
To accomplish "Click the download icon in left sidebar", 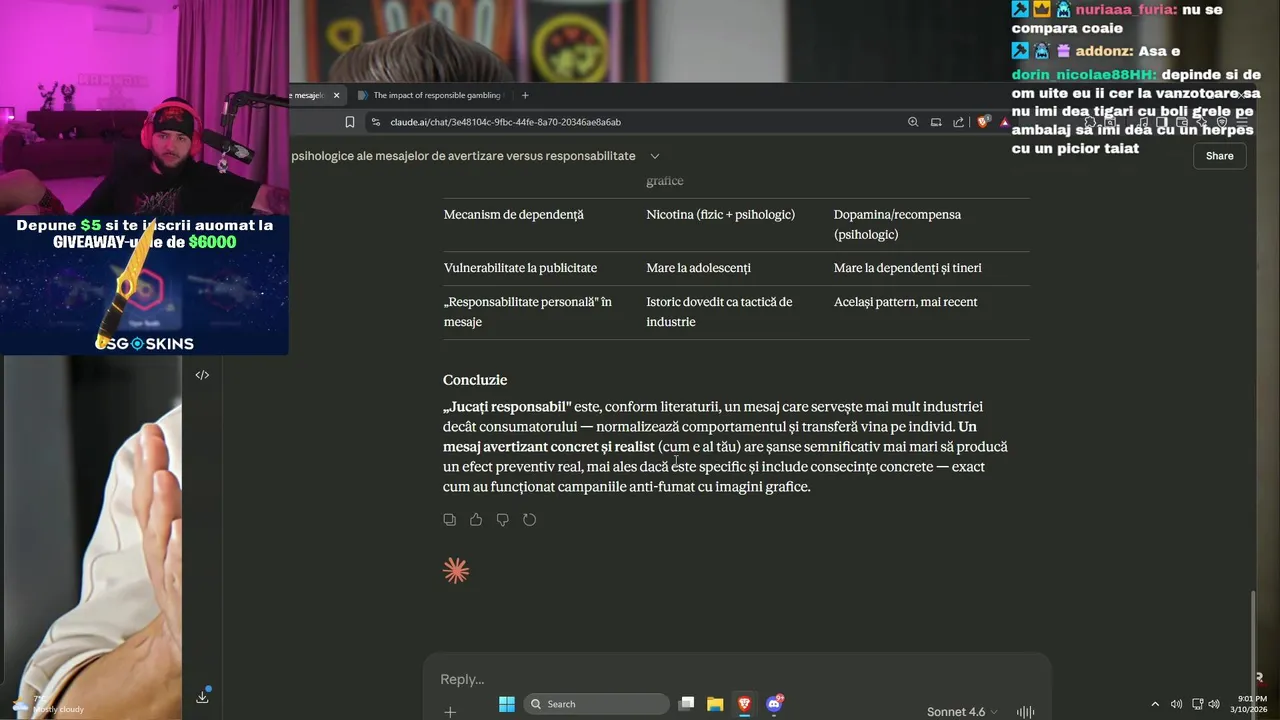I will click(x=202, y=697).
